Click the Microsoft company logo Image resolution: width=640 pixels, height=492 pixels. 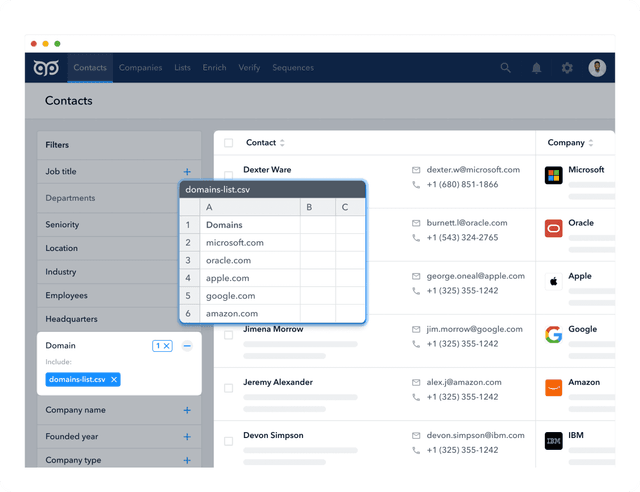tap(553, 176)
